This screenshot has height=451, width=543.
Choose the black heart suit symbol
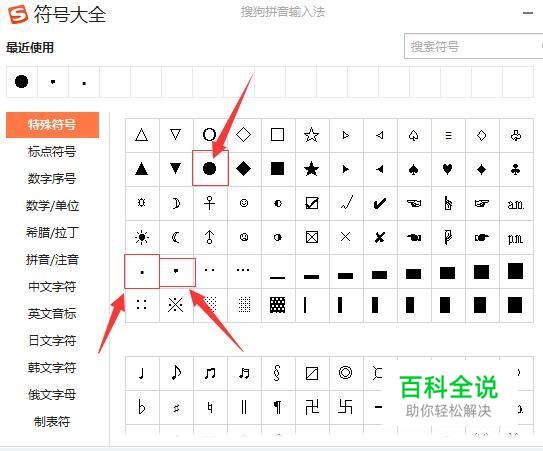[x=447, y=169]
